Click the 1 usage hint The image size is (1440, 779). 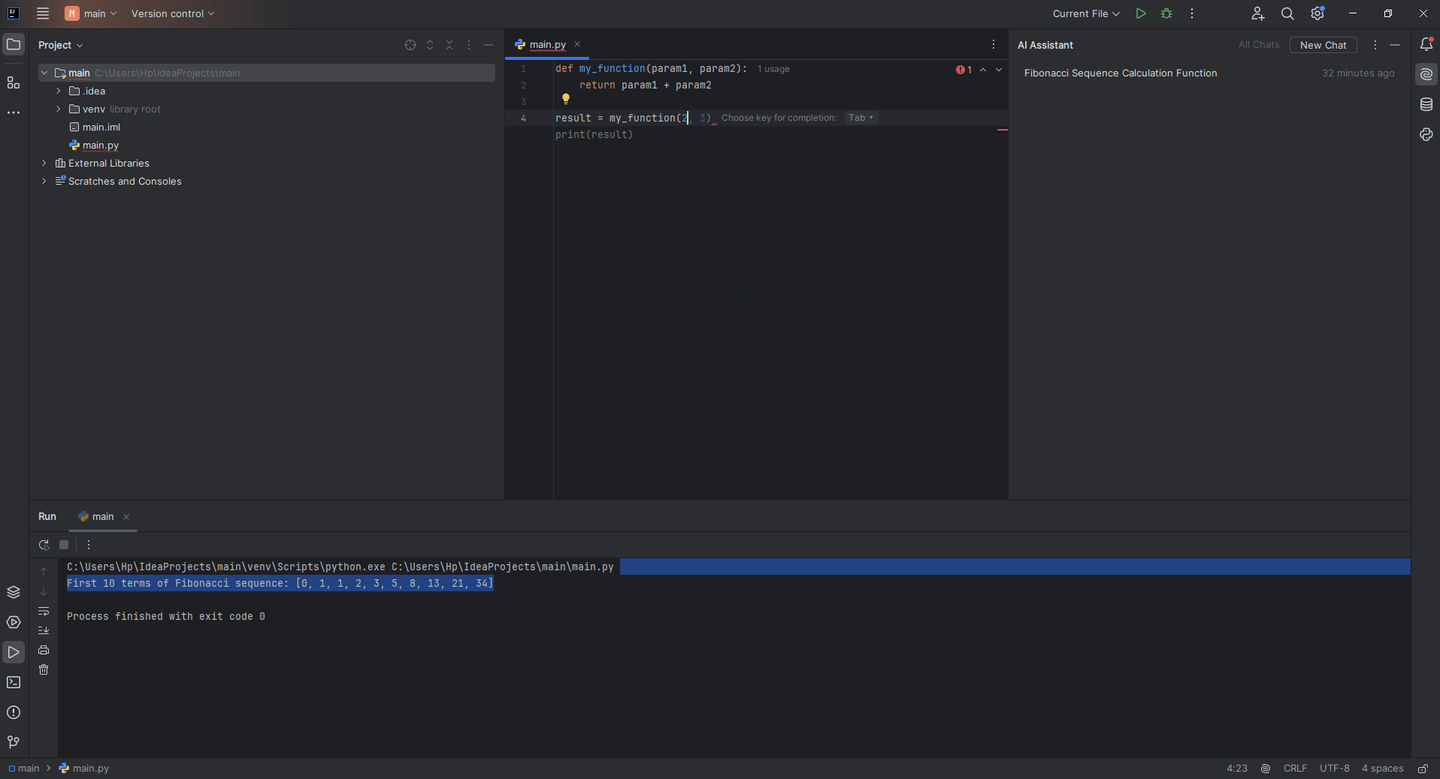pyautogui.click(x=773, y=69)
